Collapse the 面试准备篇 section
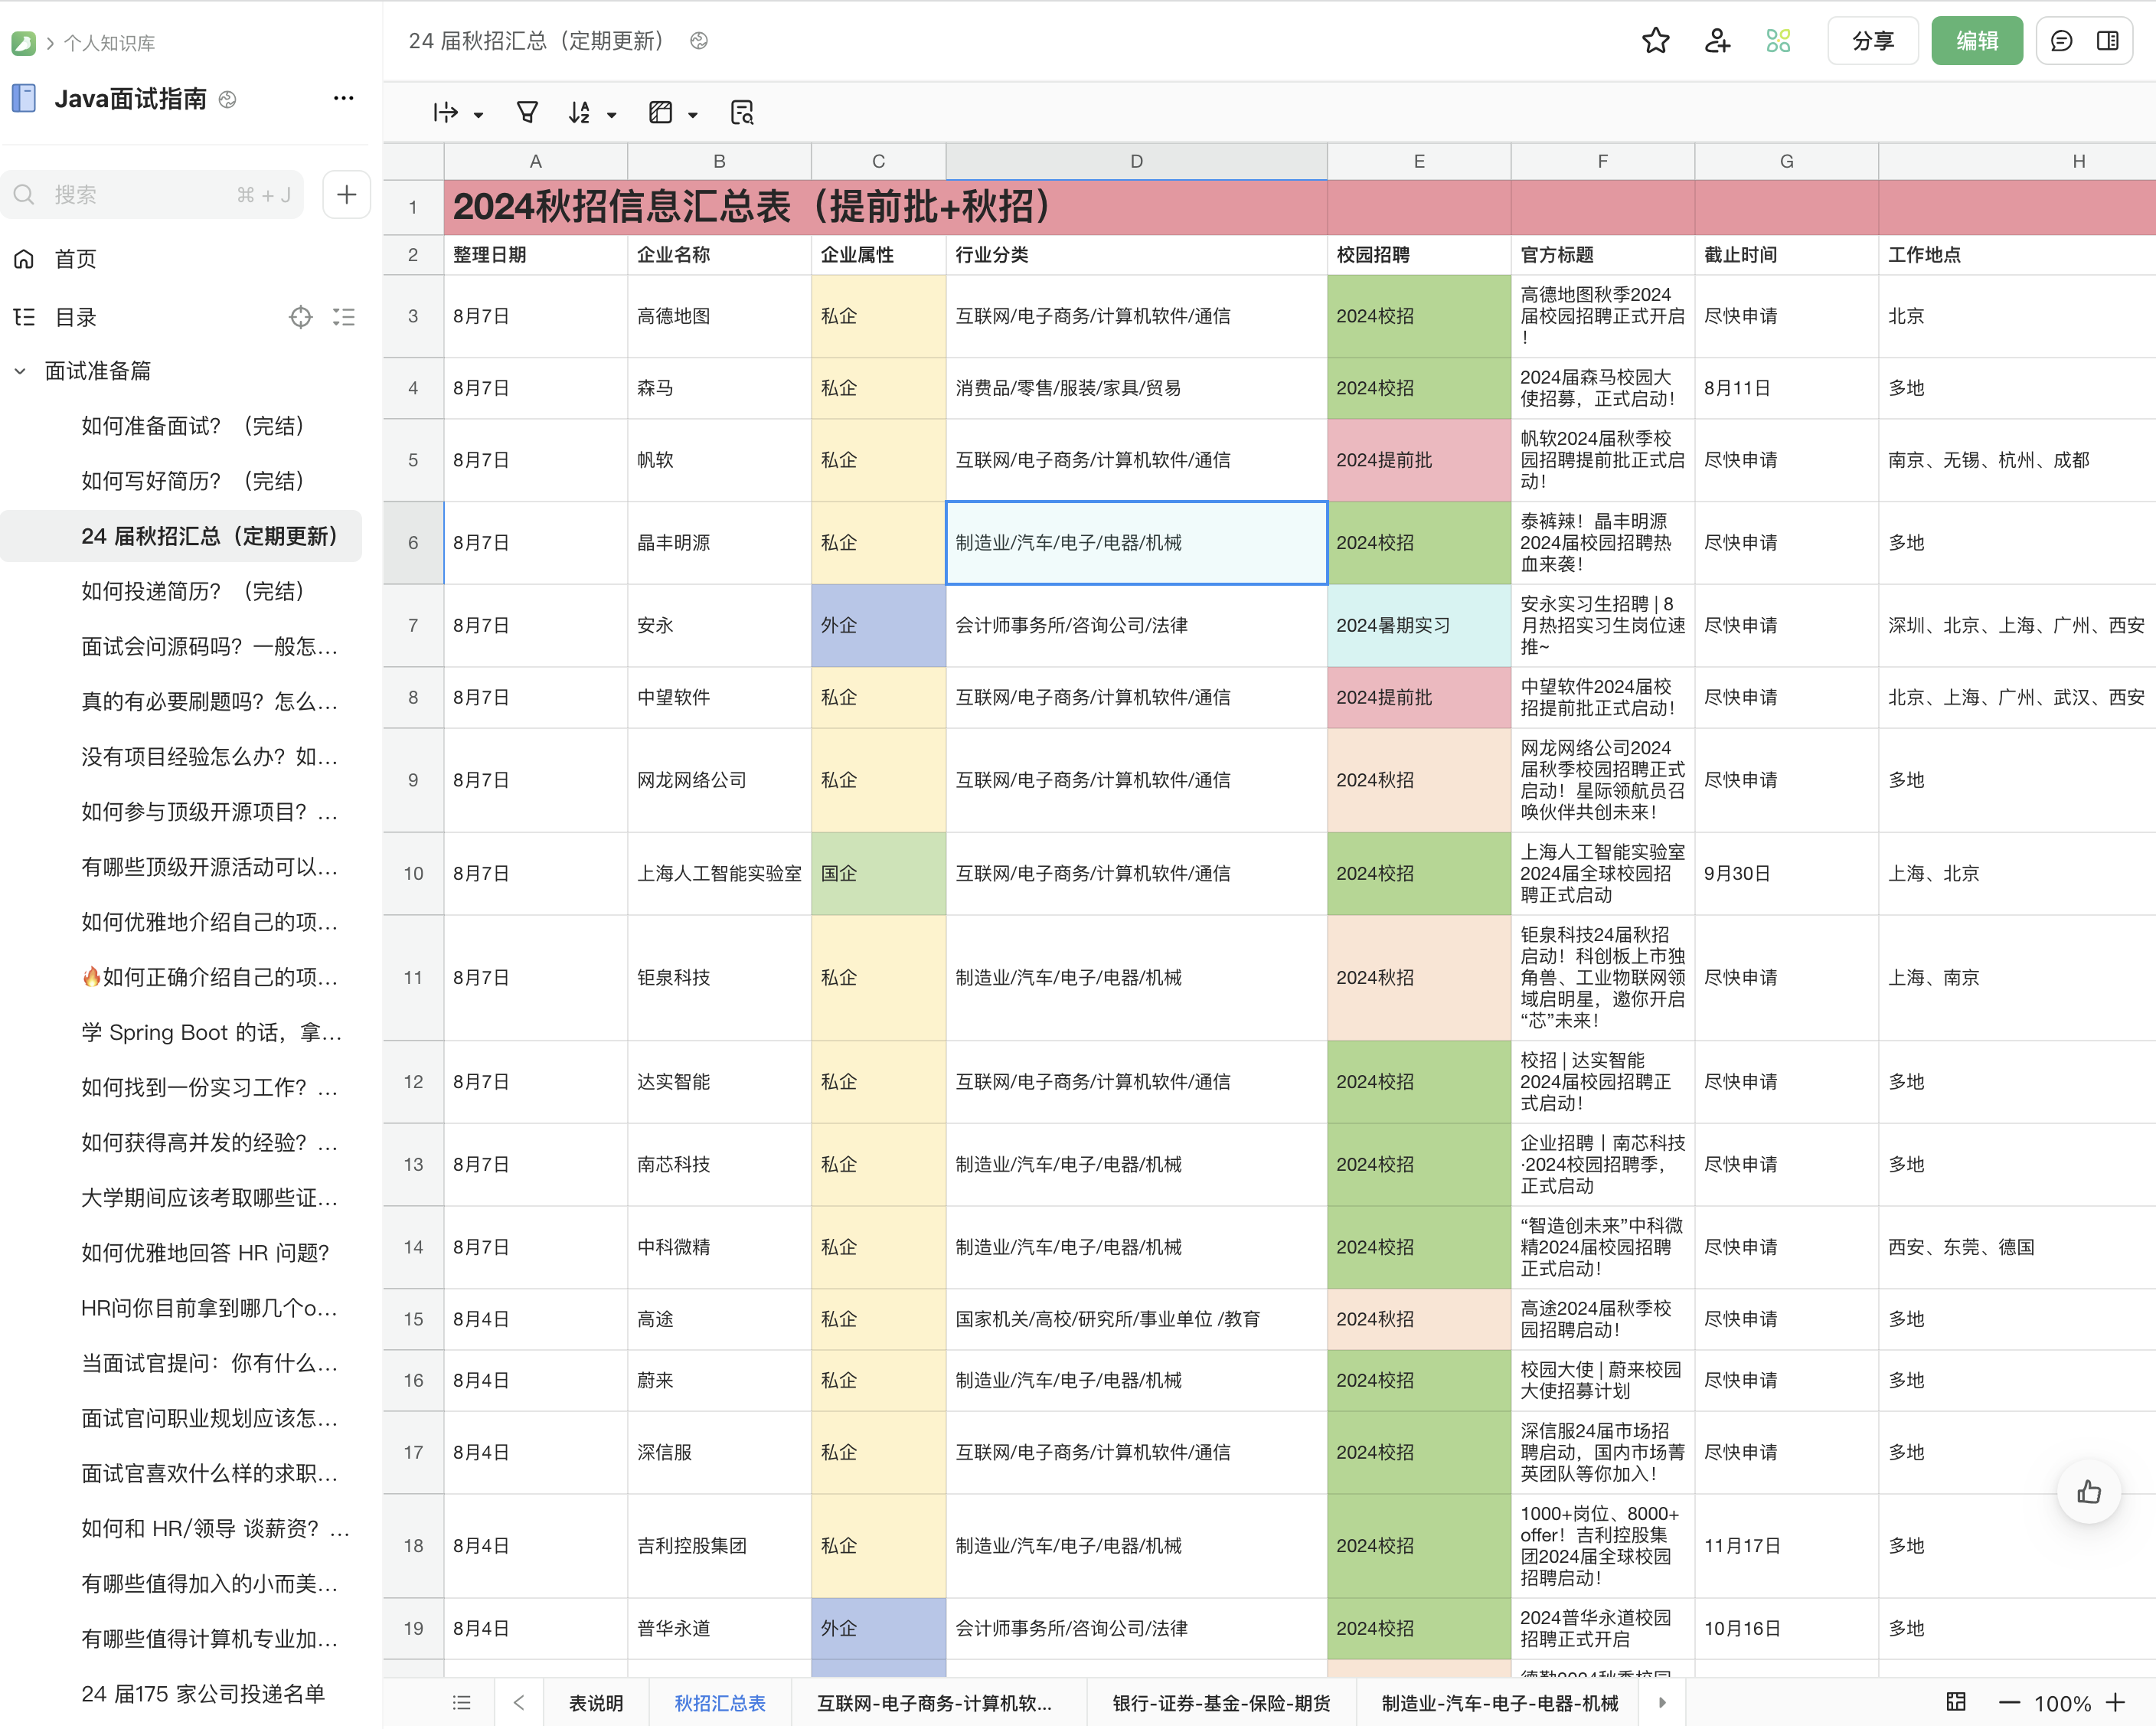 tap(20, 371)
